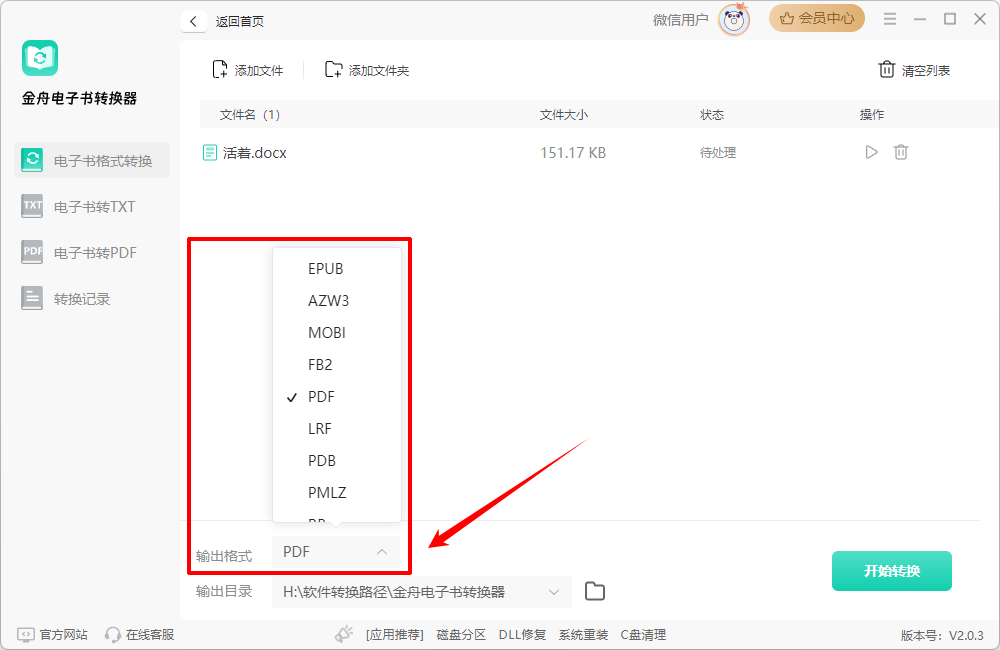Click delete trash icon for 活着.docx

[901, 152]
